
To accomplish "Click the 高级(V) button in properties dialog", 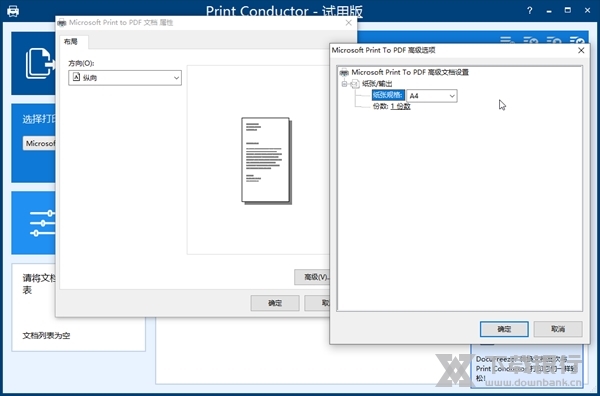I will click(312, 277).
